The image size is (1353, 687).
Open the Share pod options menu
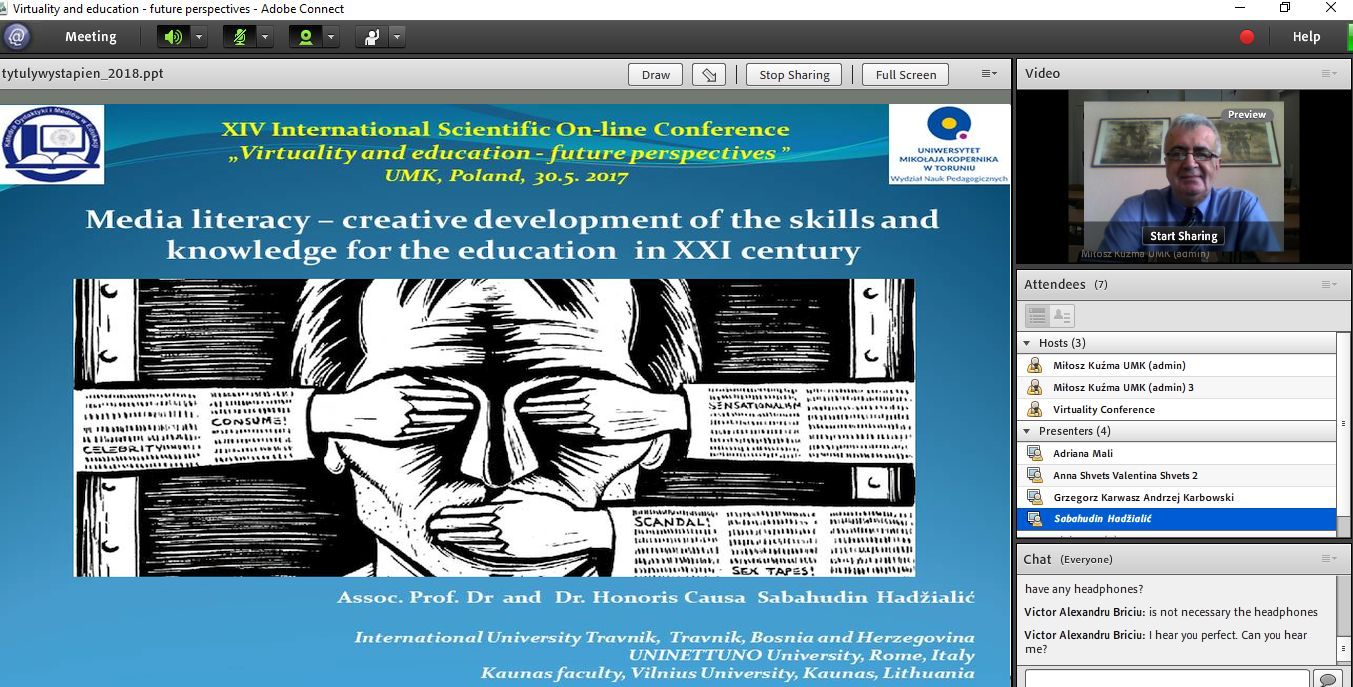(989, 74)
